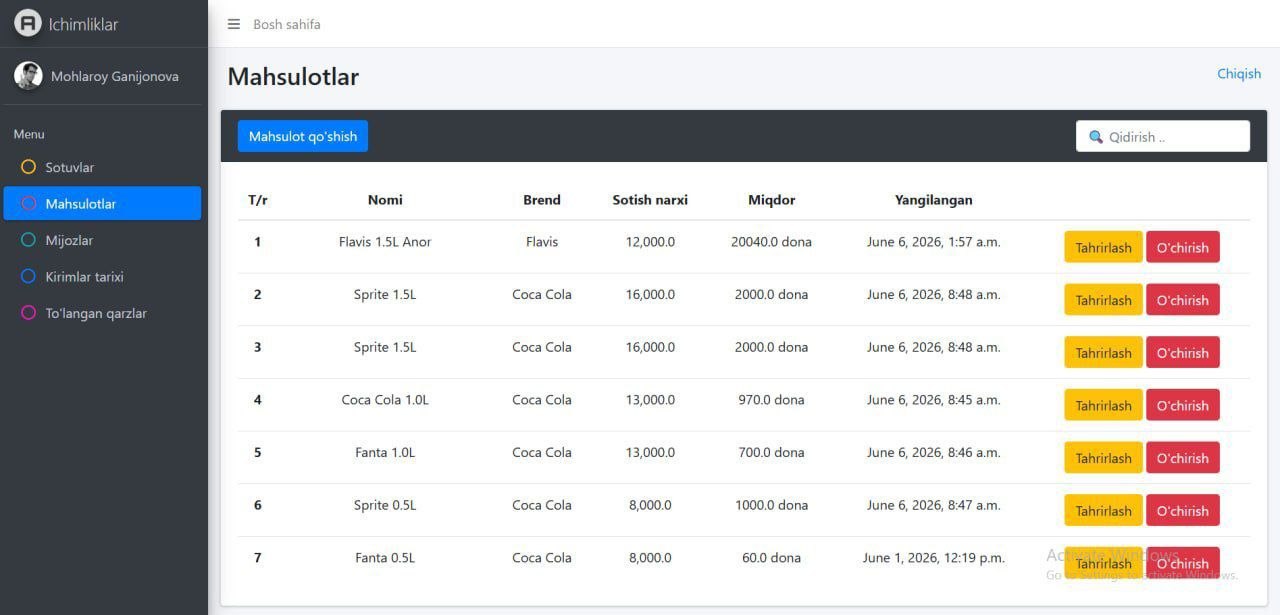Click Tahrirlash for row 3 Sprite 1.5L
Screen dimensions: 1280x615
[1103, 353]
